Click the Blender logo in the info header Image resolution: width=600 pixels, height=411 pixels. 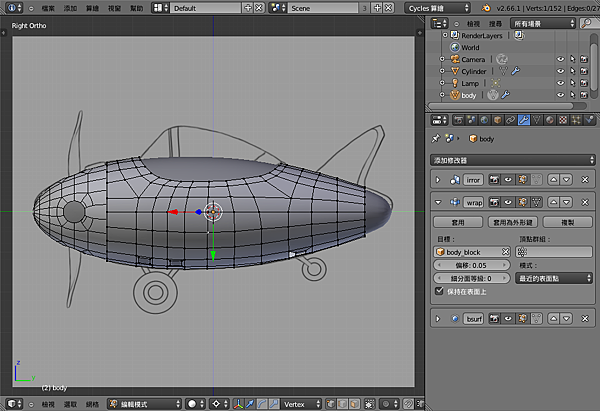pos(486,8)
